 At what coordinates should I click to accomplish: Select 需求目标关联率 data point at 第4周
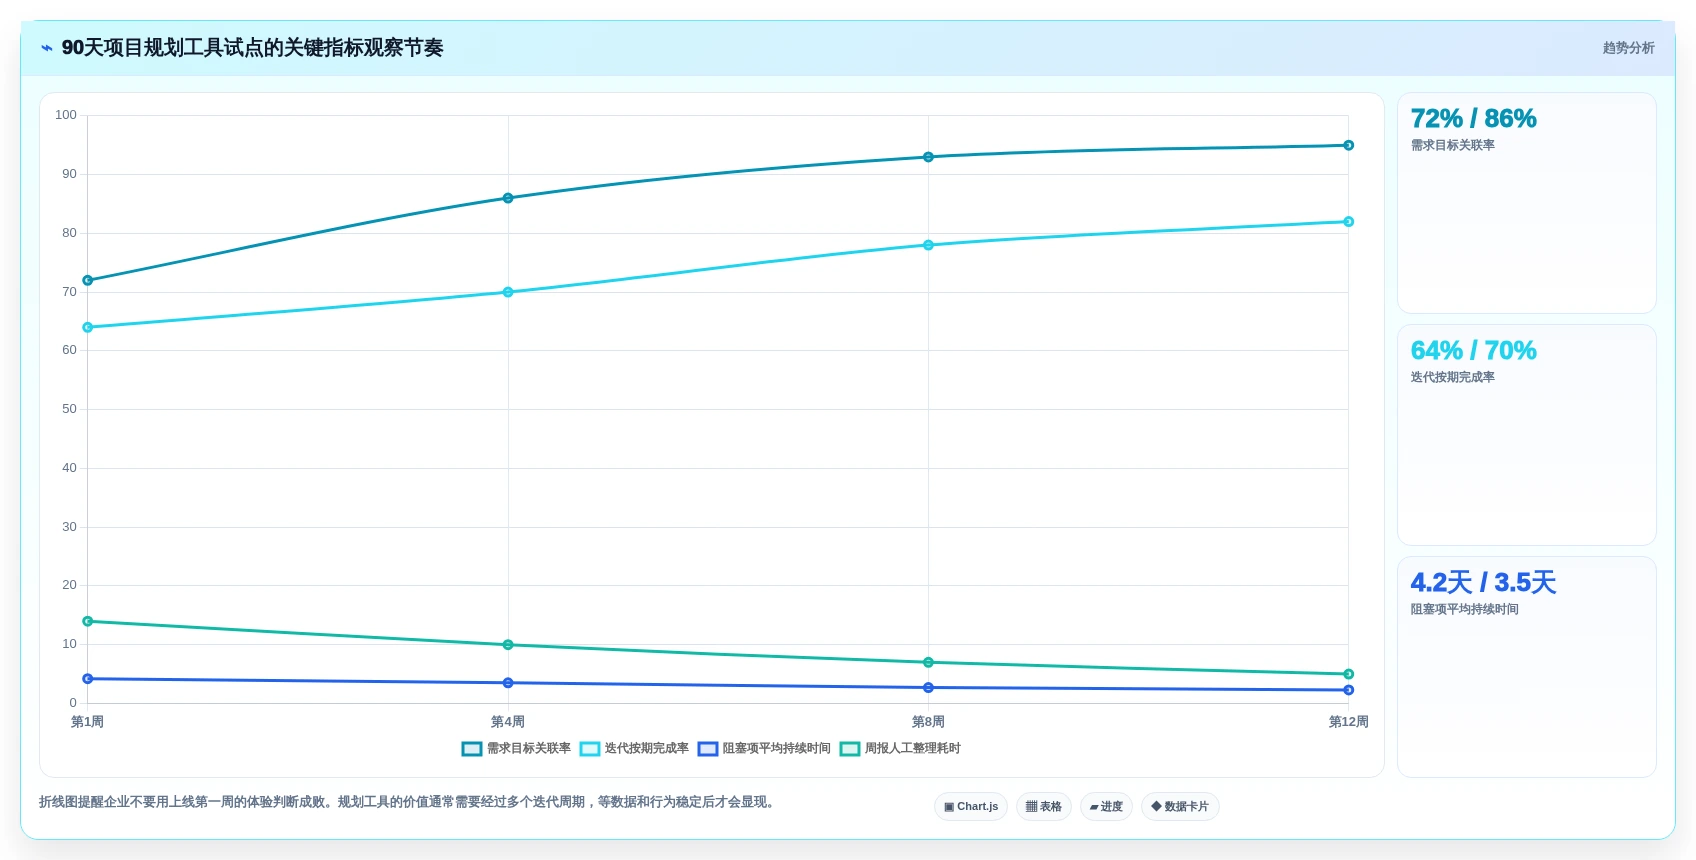pos(508,198)
